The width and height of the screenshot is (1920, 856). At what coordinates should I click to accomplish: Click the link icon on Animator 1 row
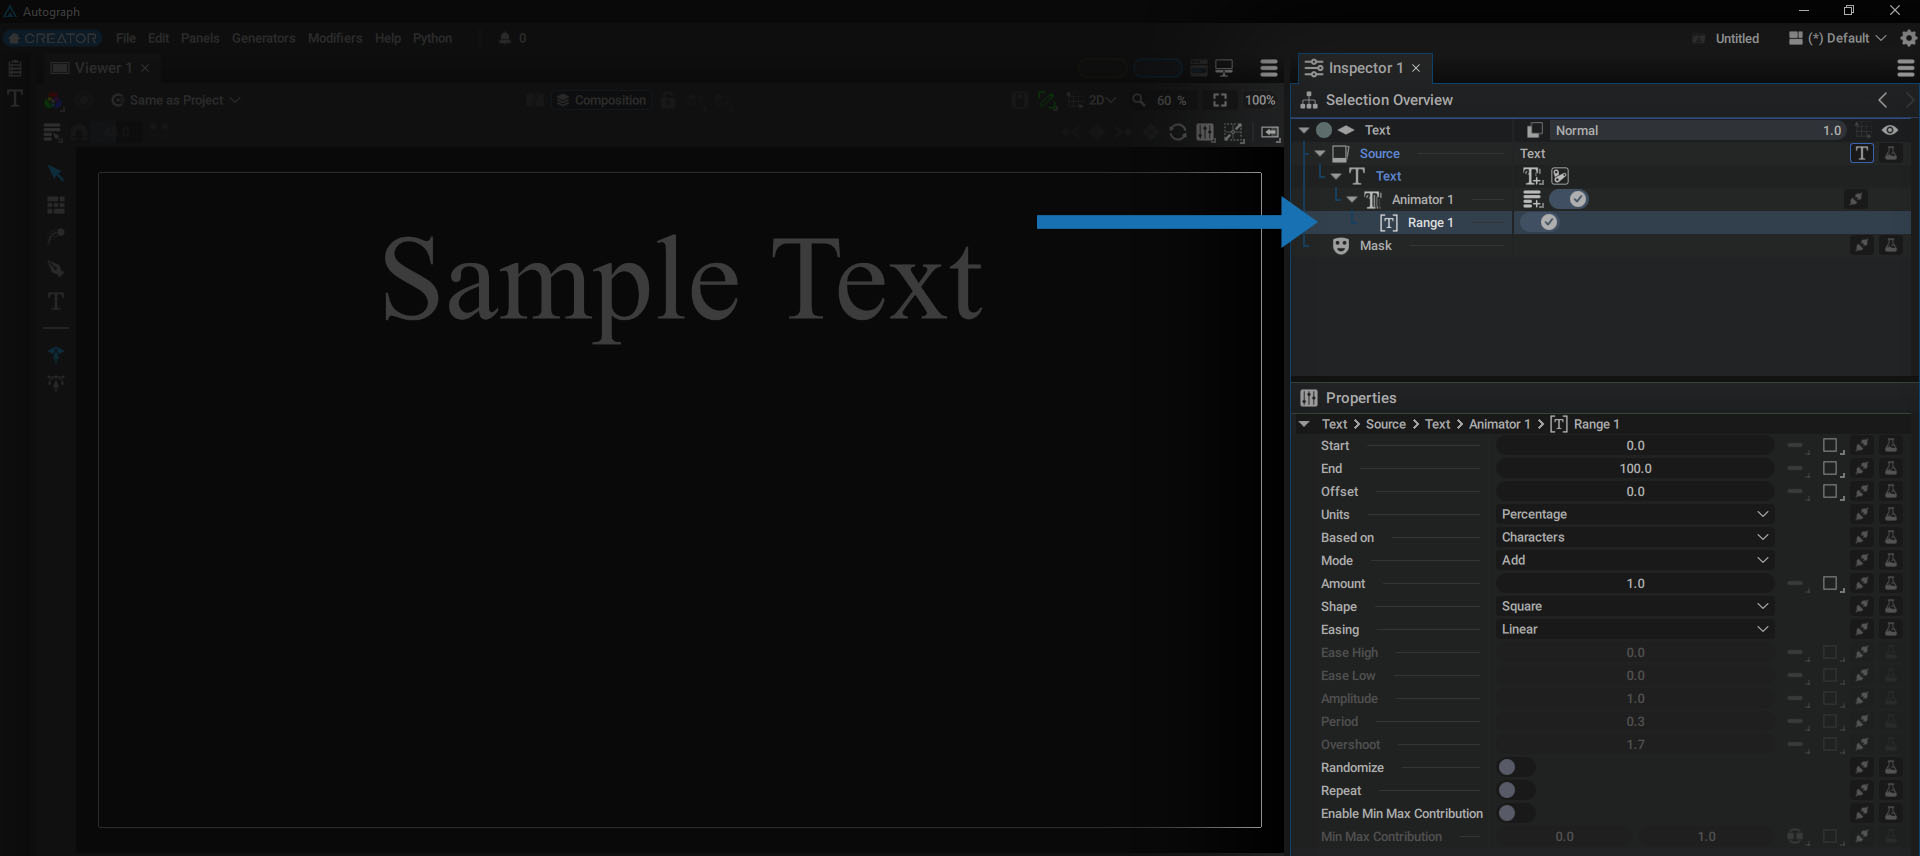click(1857, 199)
